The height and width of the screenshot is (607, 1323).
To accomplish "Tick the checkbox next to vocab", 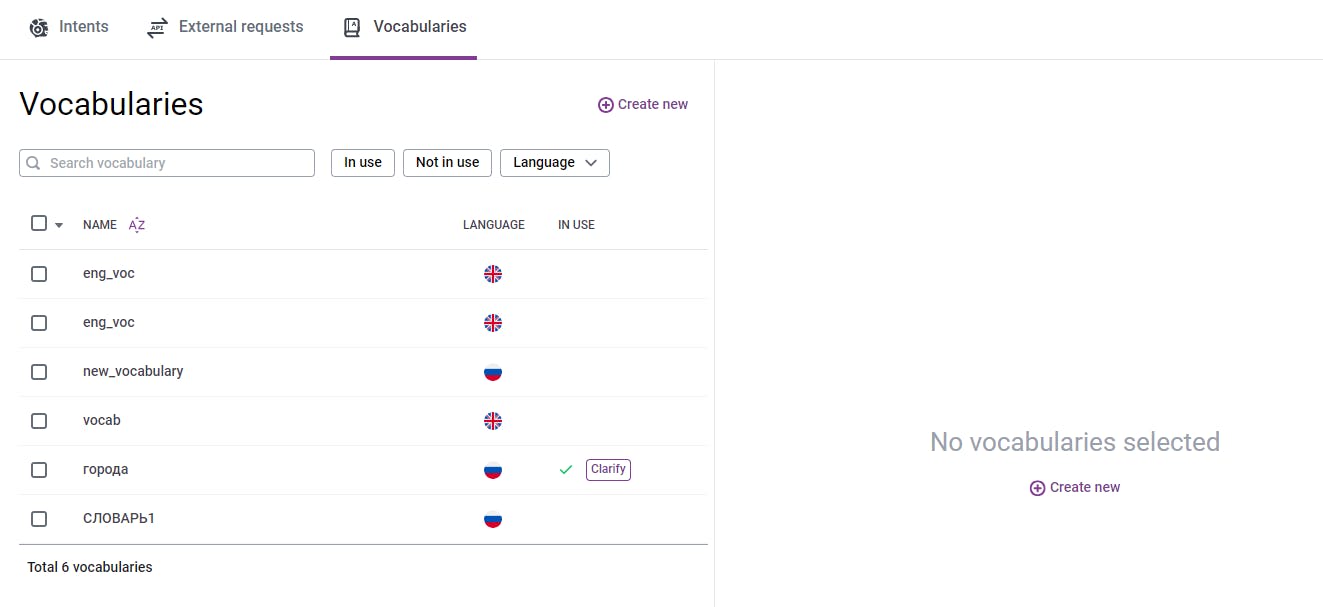I will click(x=39, y=421).
